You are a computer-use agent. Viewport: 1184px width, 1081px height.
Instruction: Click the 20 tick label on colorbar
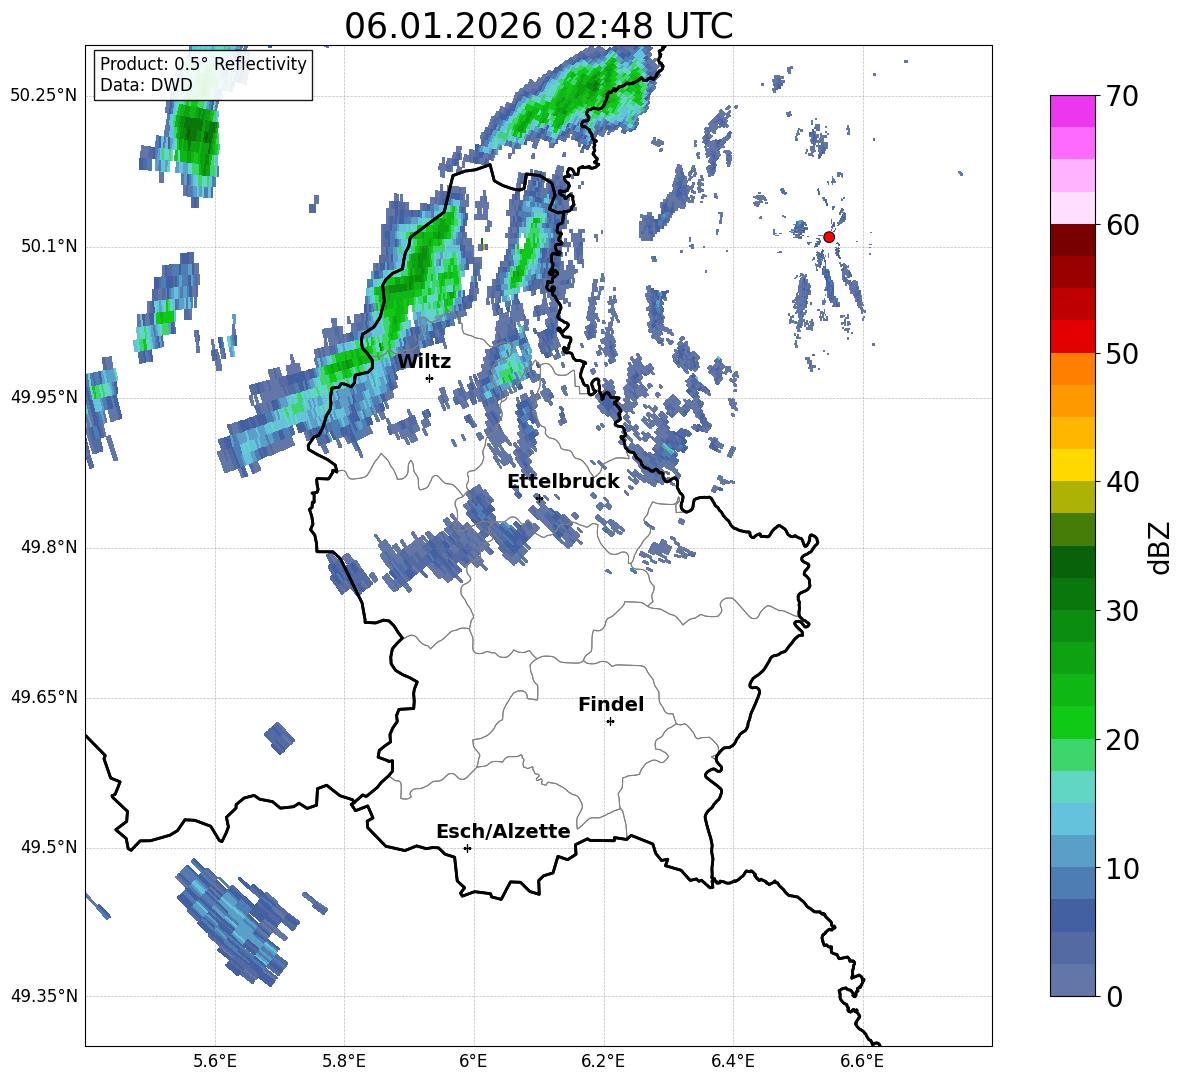click(x=1122, y=739)
